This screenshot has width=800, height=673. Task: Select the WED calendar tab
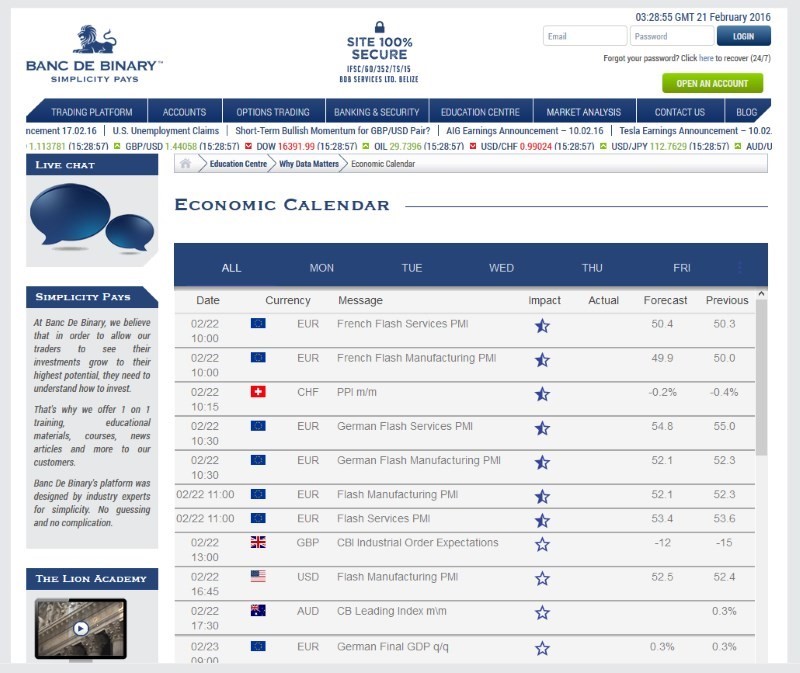(502, 268)
